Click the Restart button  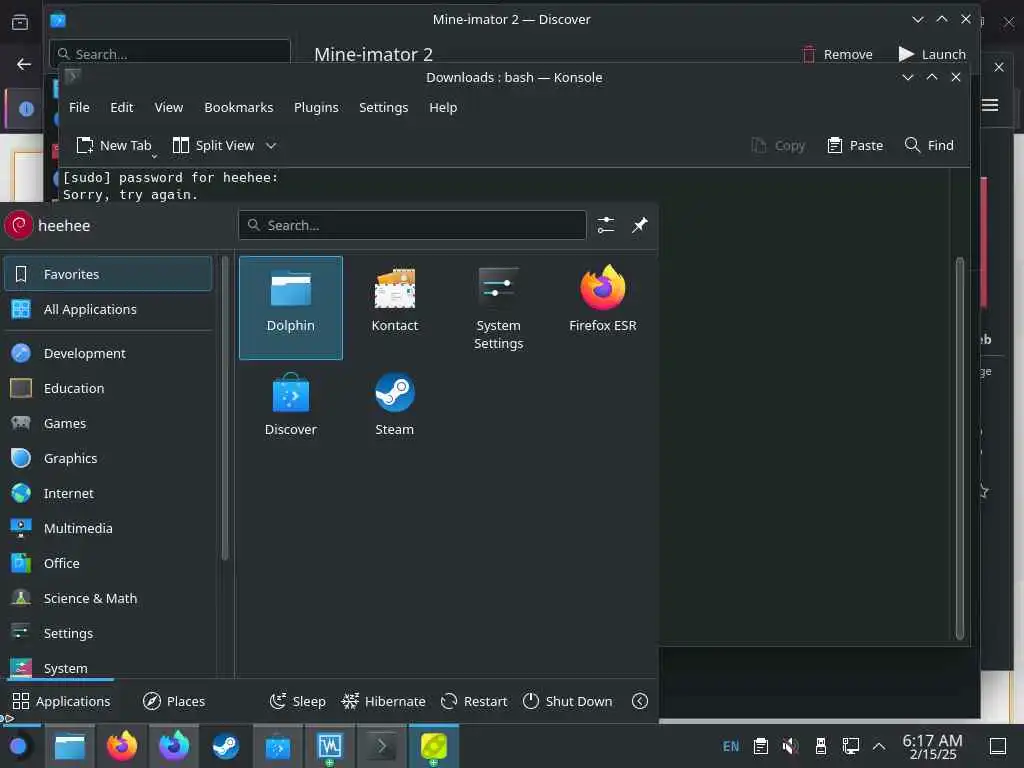[x=474, y=701]
